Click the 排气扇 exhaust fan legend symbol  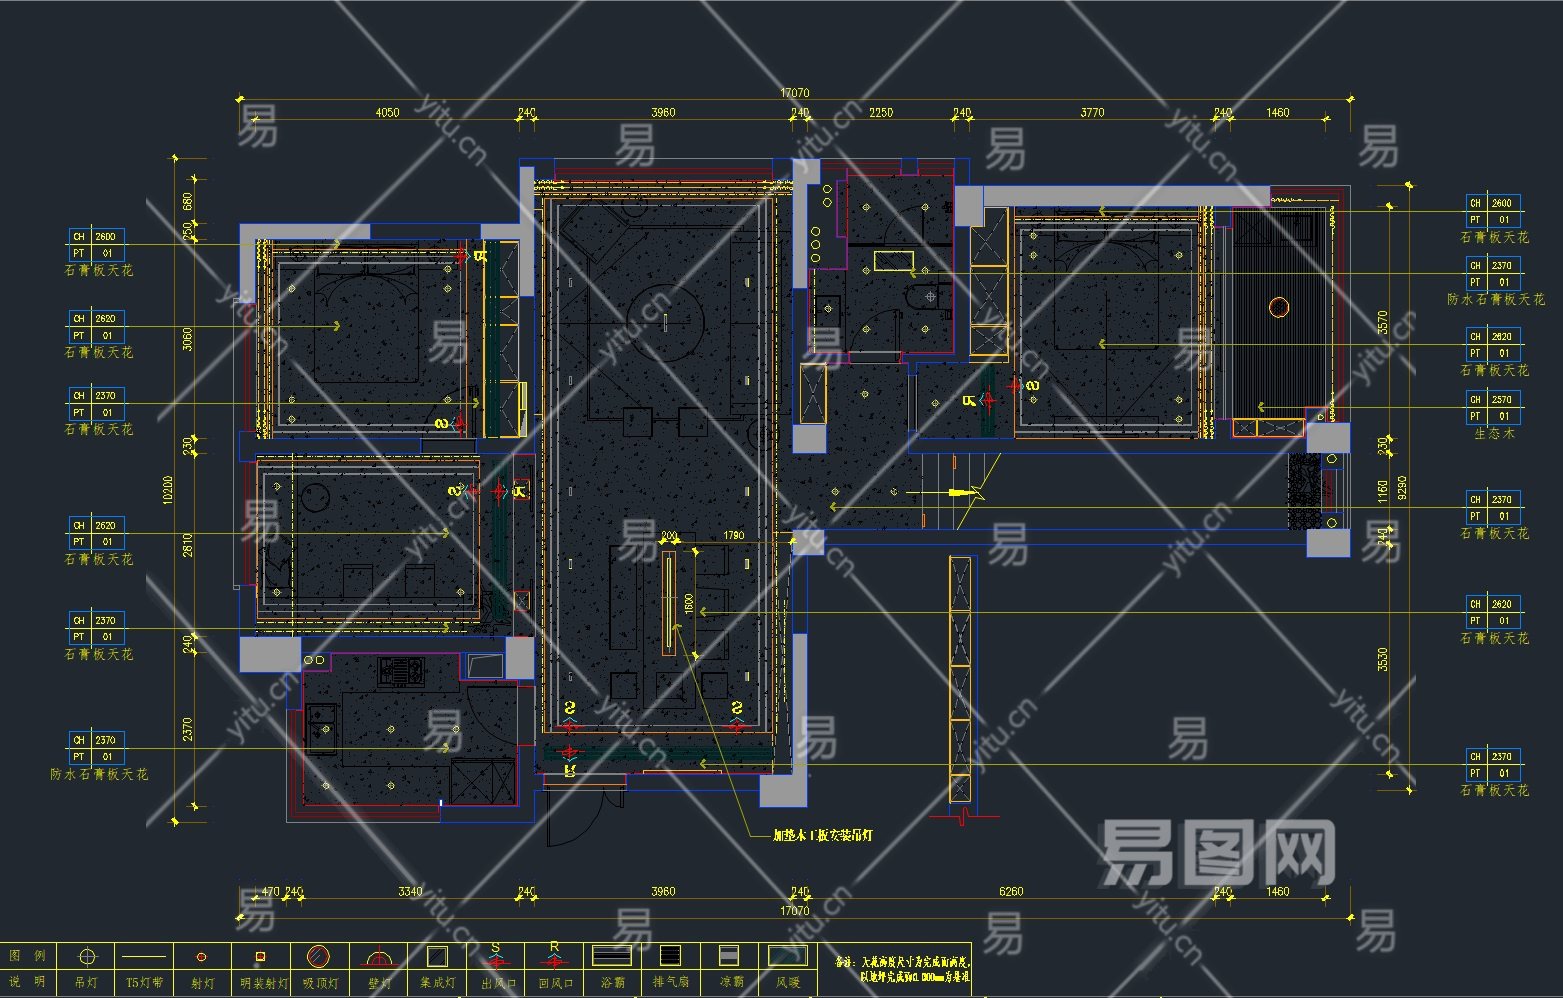[x=671, y=956]
